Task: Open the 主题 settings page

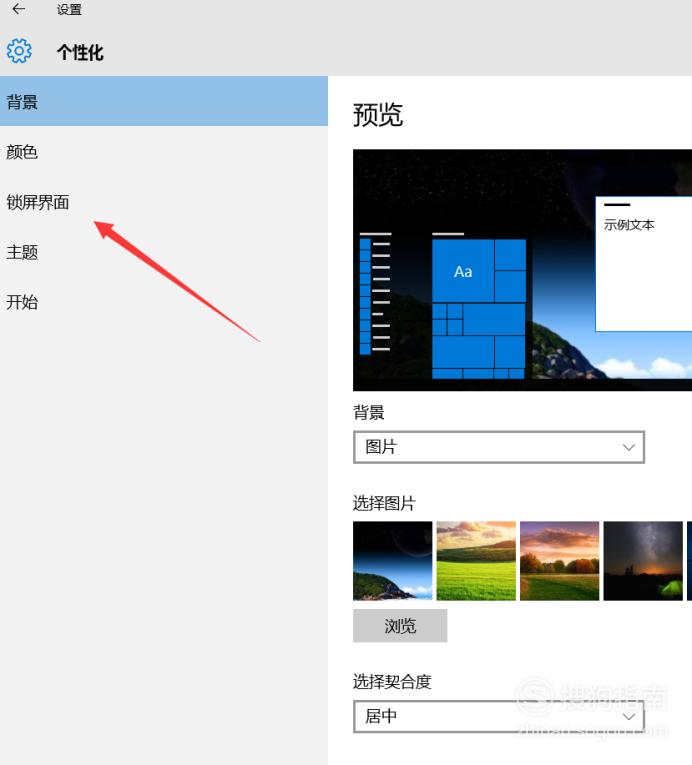Action: pos(163,252)
